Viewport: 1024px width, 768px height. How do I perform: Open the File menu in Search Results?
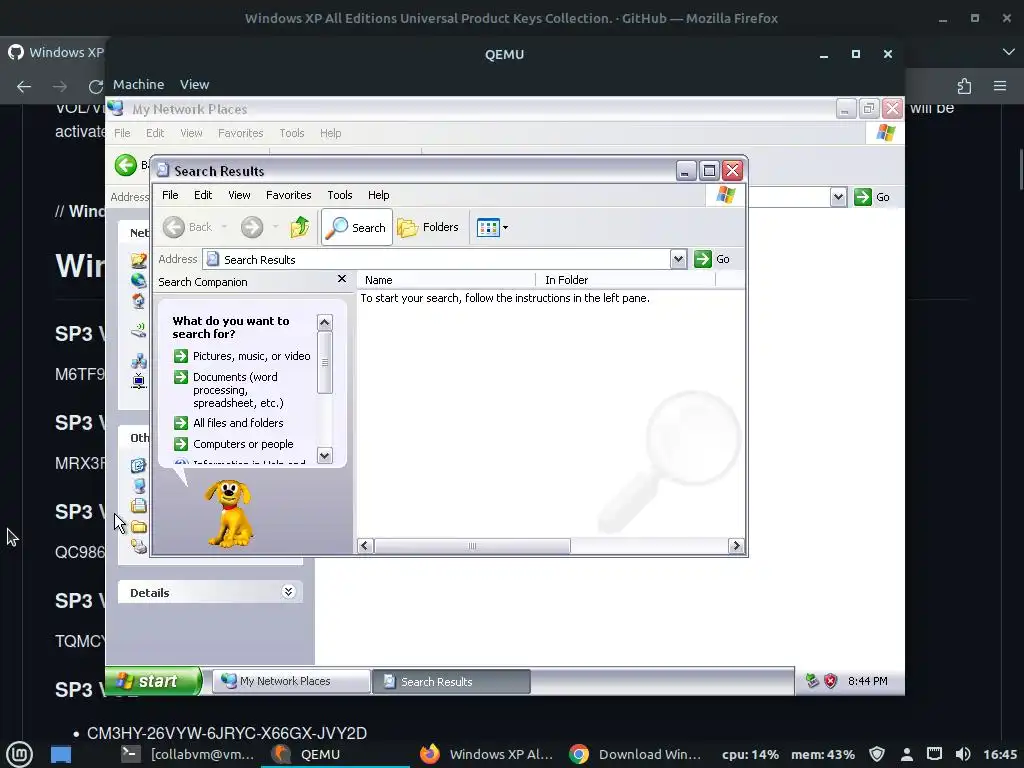(x=170, y=195)
